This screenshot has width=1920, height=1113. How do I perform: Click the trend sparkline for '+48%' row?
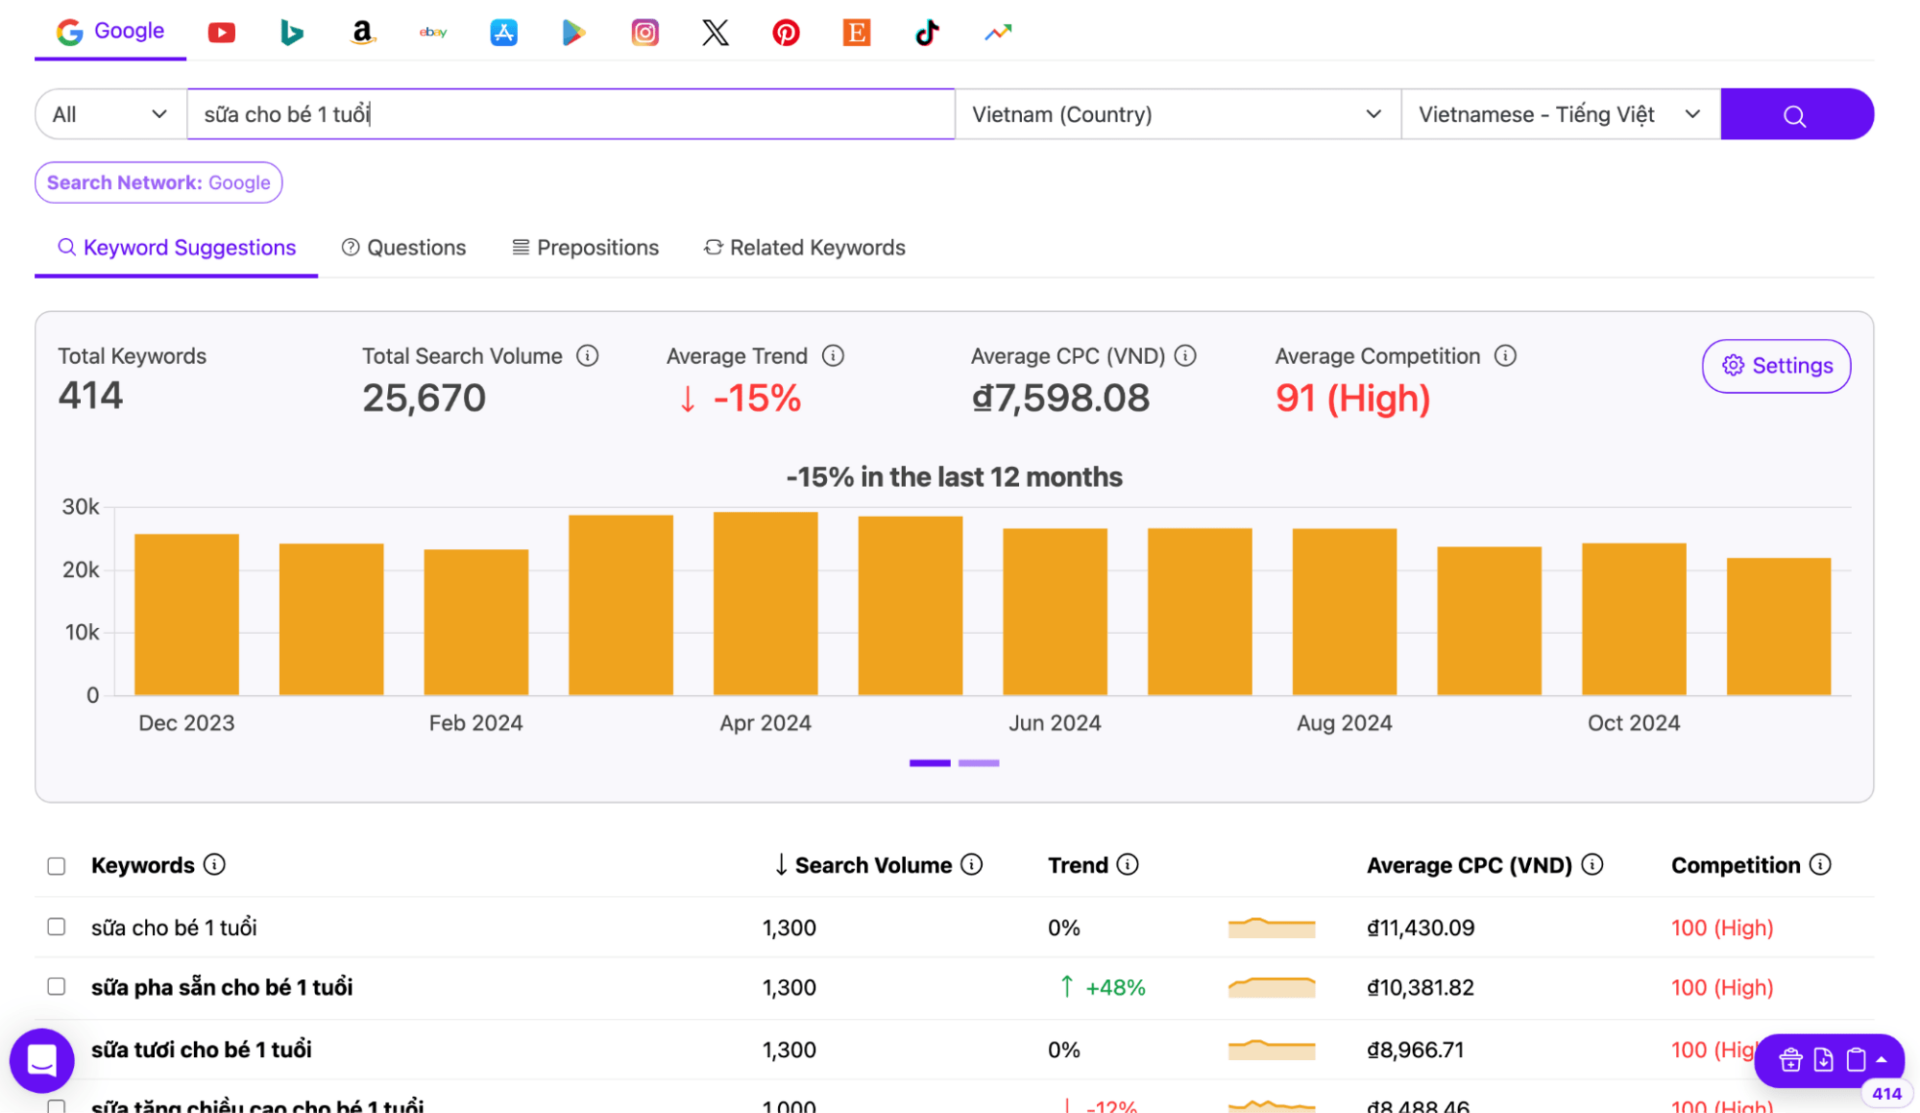pyautogui.click(x=1271, y=987)
